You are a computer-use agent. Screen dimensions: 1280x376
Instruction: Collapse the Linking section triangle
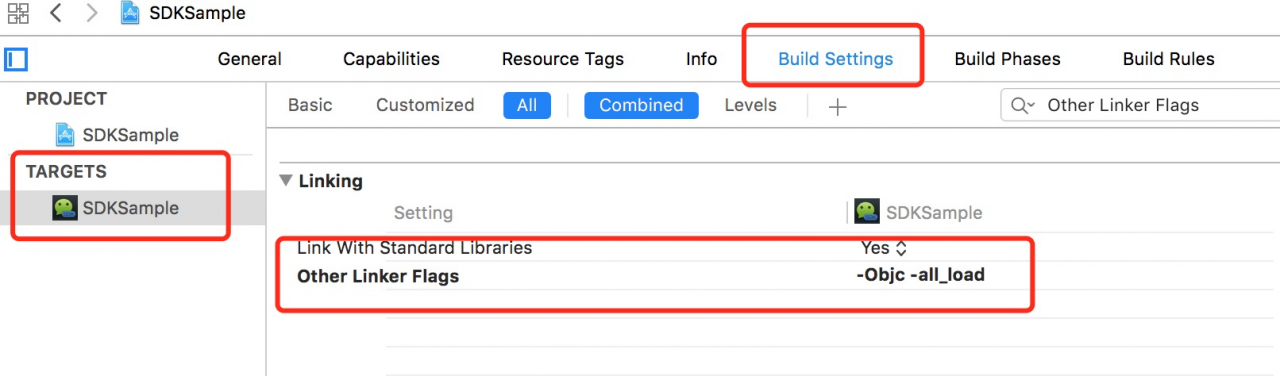coord(286,181)
